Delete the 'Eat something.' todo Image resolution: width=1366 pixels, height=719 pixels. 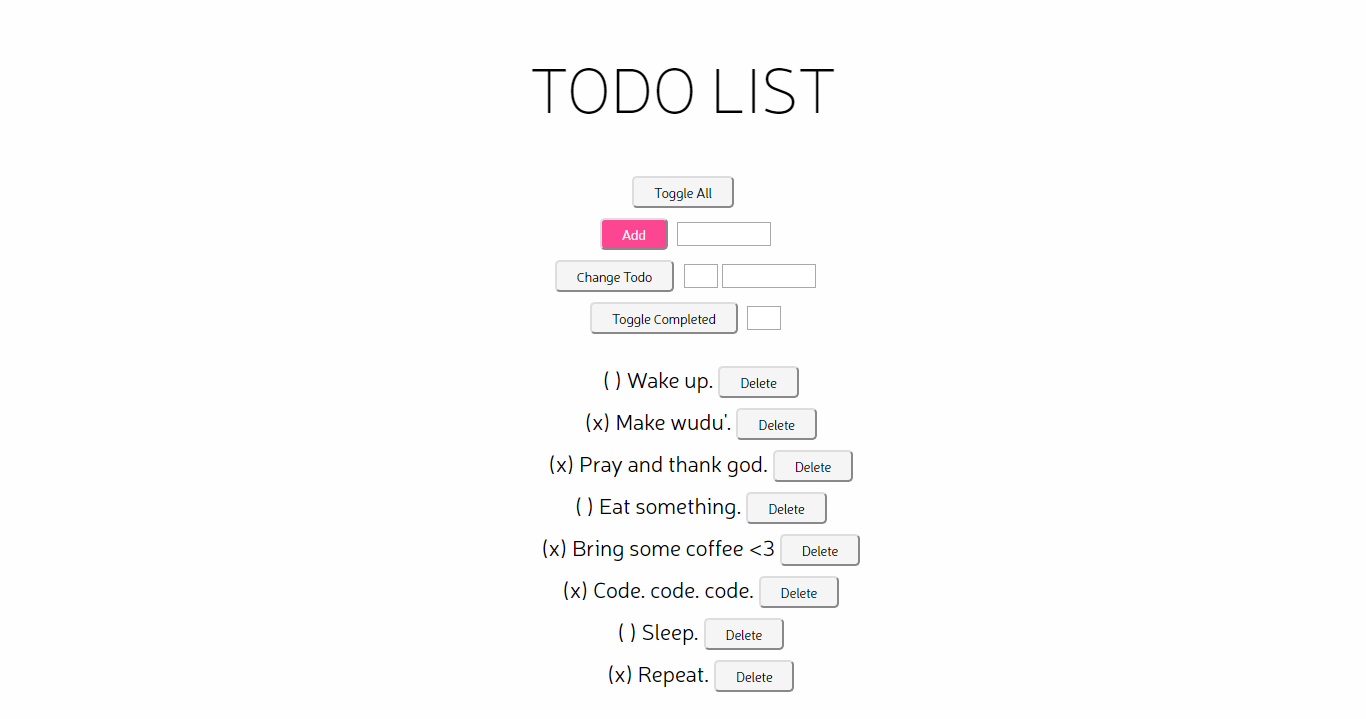pyautogui.click(x=786, y=508)
